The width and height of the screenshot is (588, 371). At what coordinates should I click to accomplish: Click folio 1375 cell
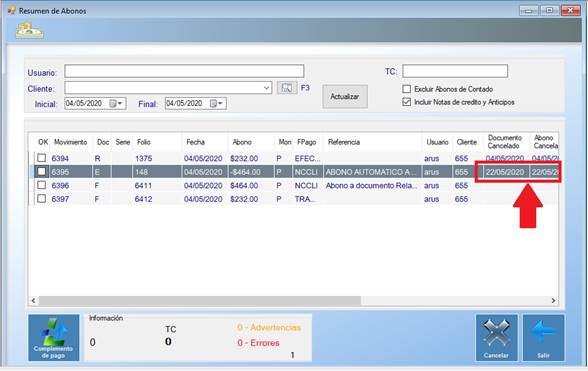click(143, 158)
